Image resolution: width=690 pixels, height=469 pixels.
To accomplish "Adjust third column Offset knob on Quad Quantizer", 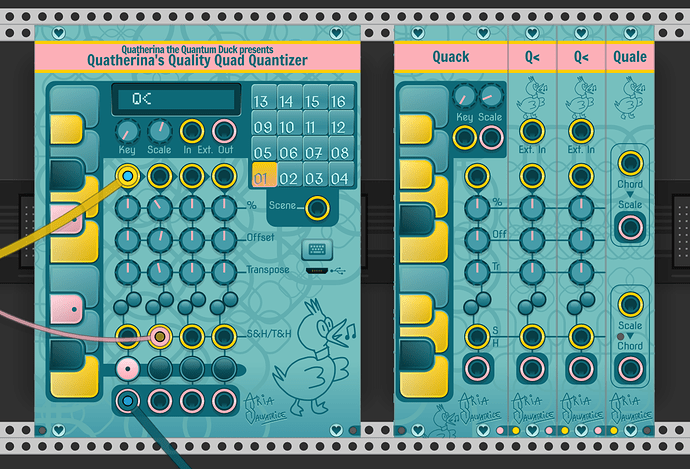I will (192, 240).
